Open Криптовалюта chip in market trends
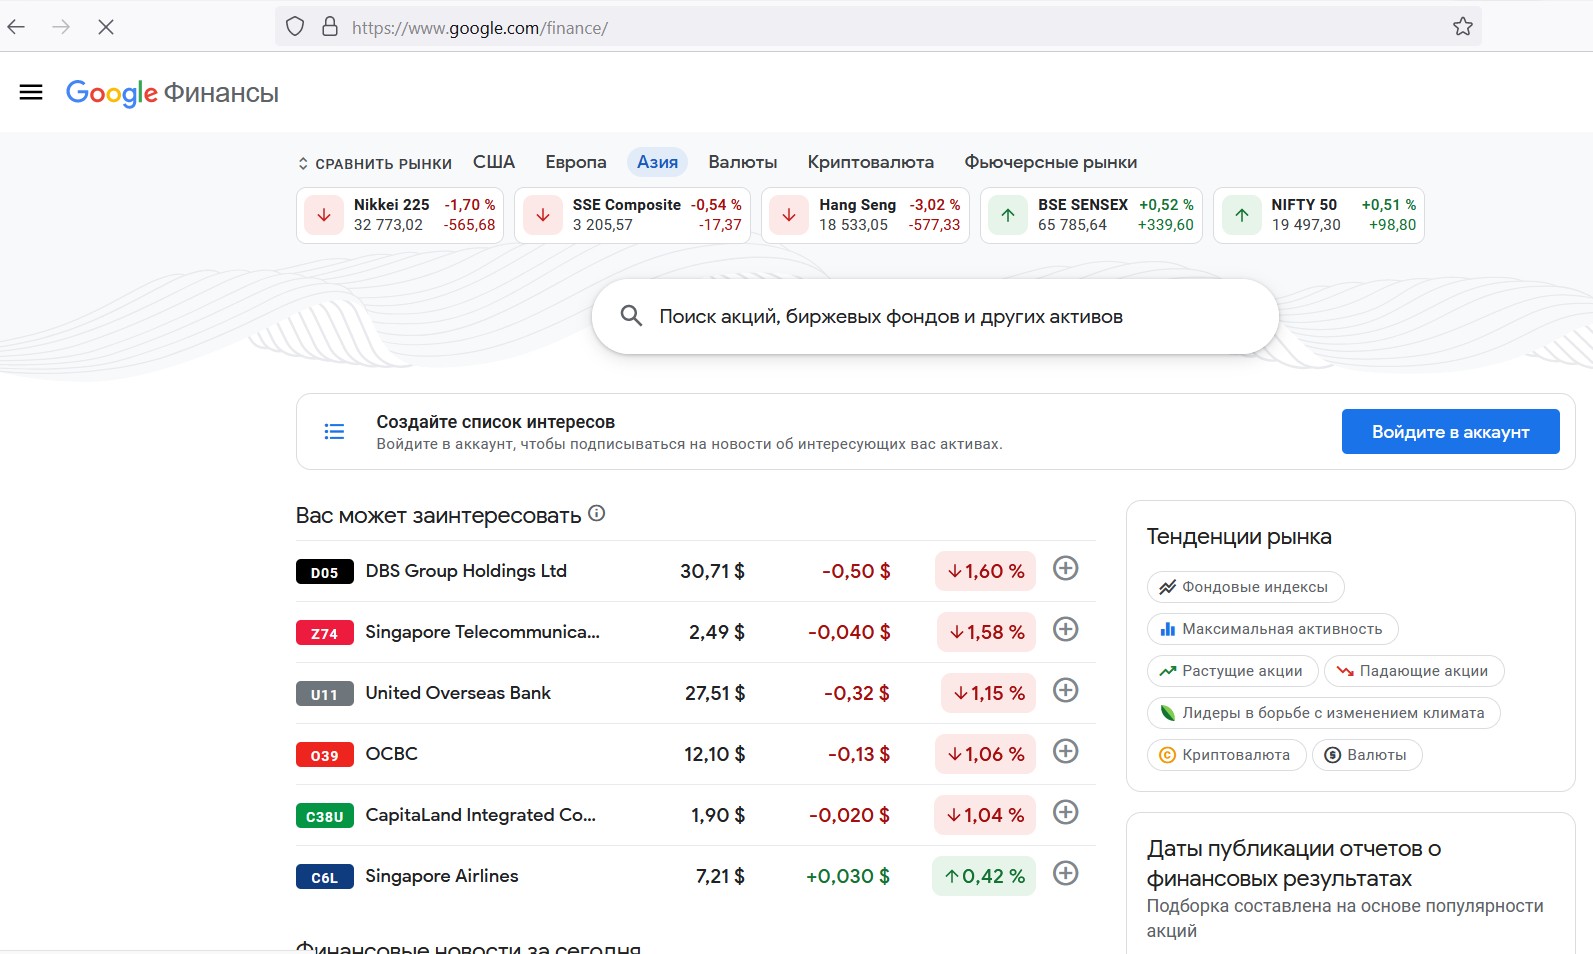 (x=1226, y=755)
